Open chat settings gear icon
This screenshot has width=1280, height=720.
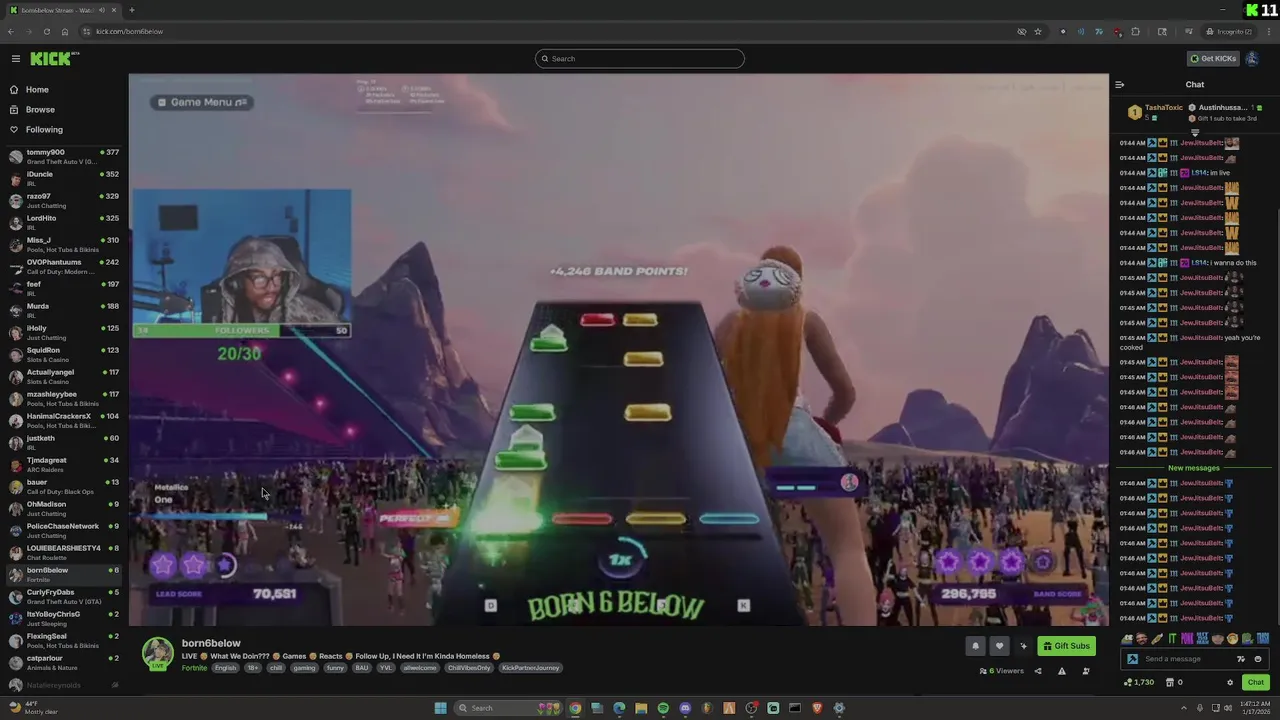click(1230, 682)
